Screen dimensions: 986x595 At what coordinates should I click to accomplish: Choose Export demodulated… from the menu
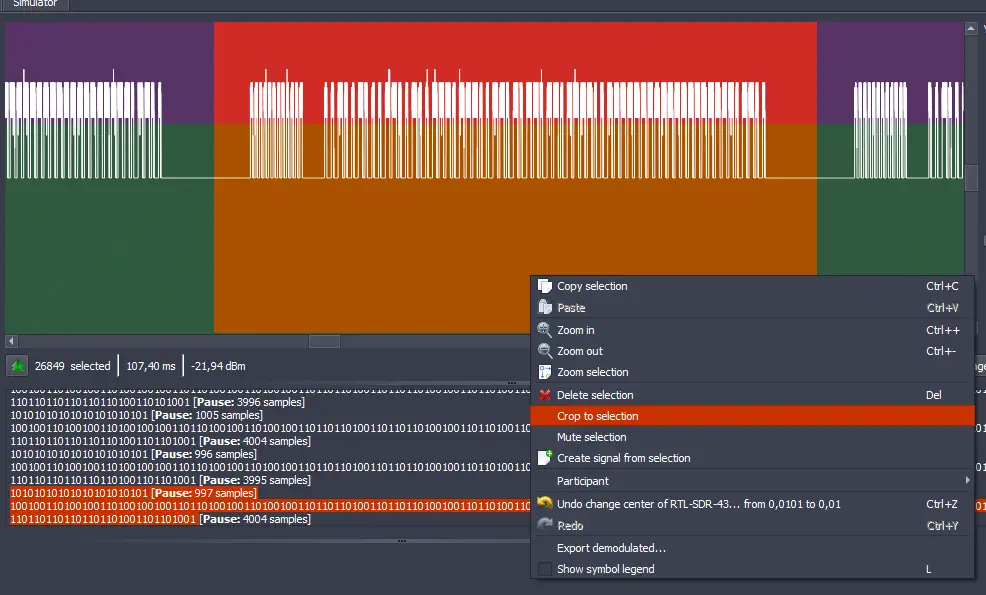point(611,548)
